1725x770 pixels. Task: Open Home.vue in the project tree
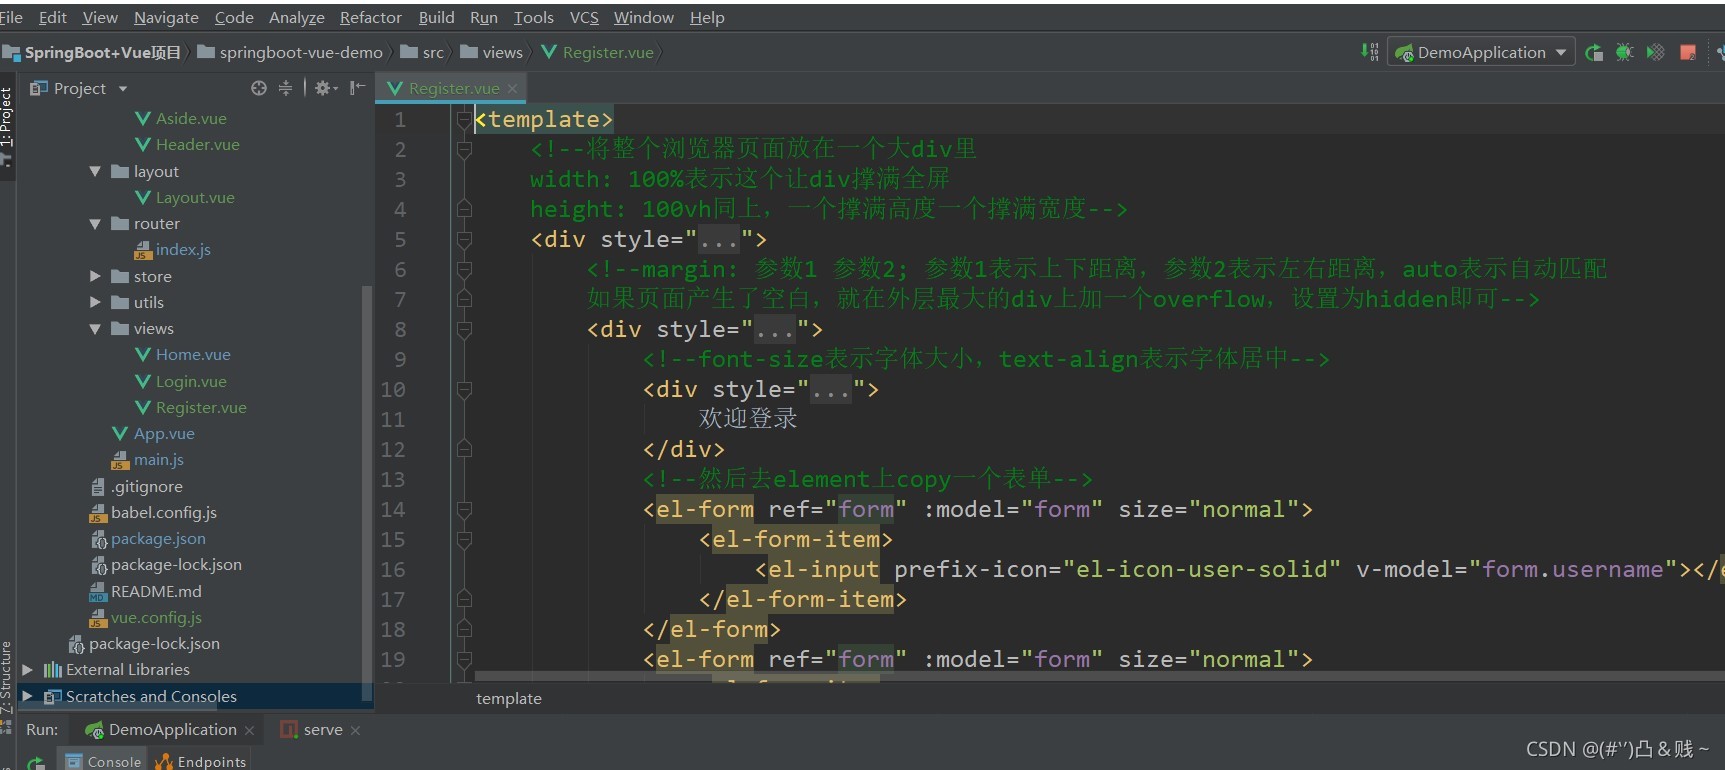[183, 354]
